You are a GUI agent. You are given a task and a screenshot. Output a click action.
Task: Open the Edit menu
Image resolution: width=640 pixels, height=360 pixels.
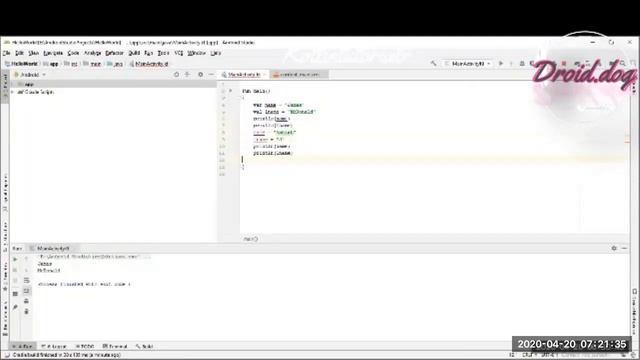click(19, 53)
